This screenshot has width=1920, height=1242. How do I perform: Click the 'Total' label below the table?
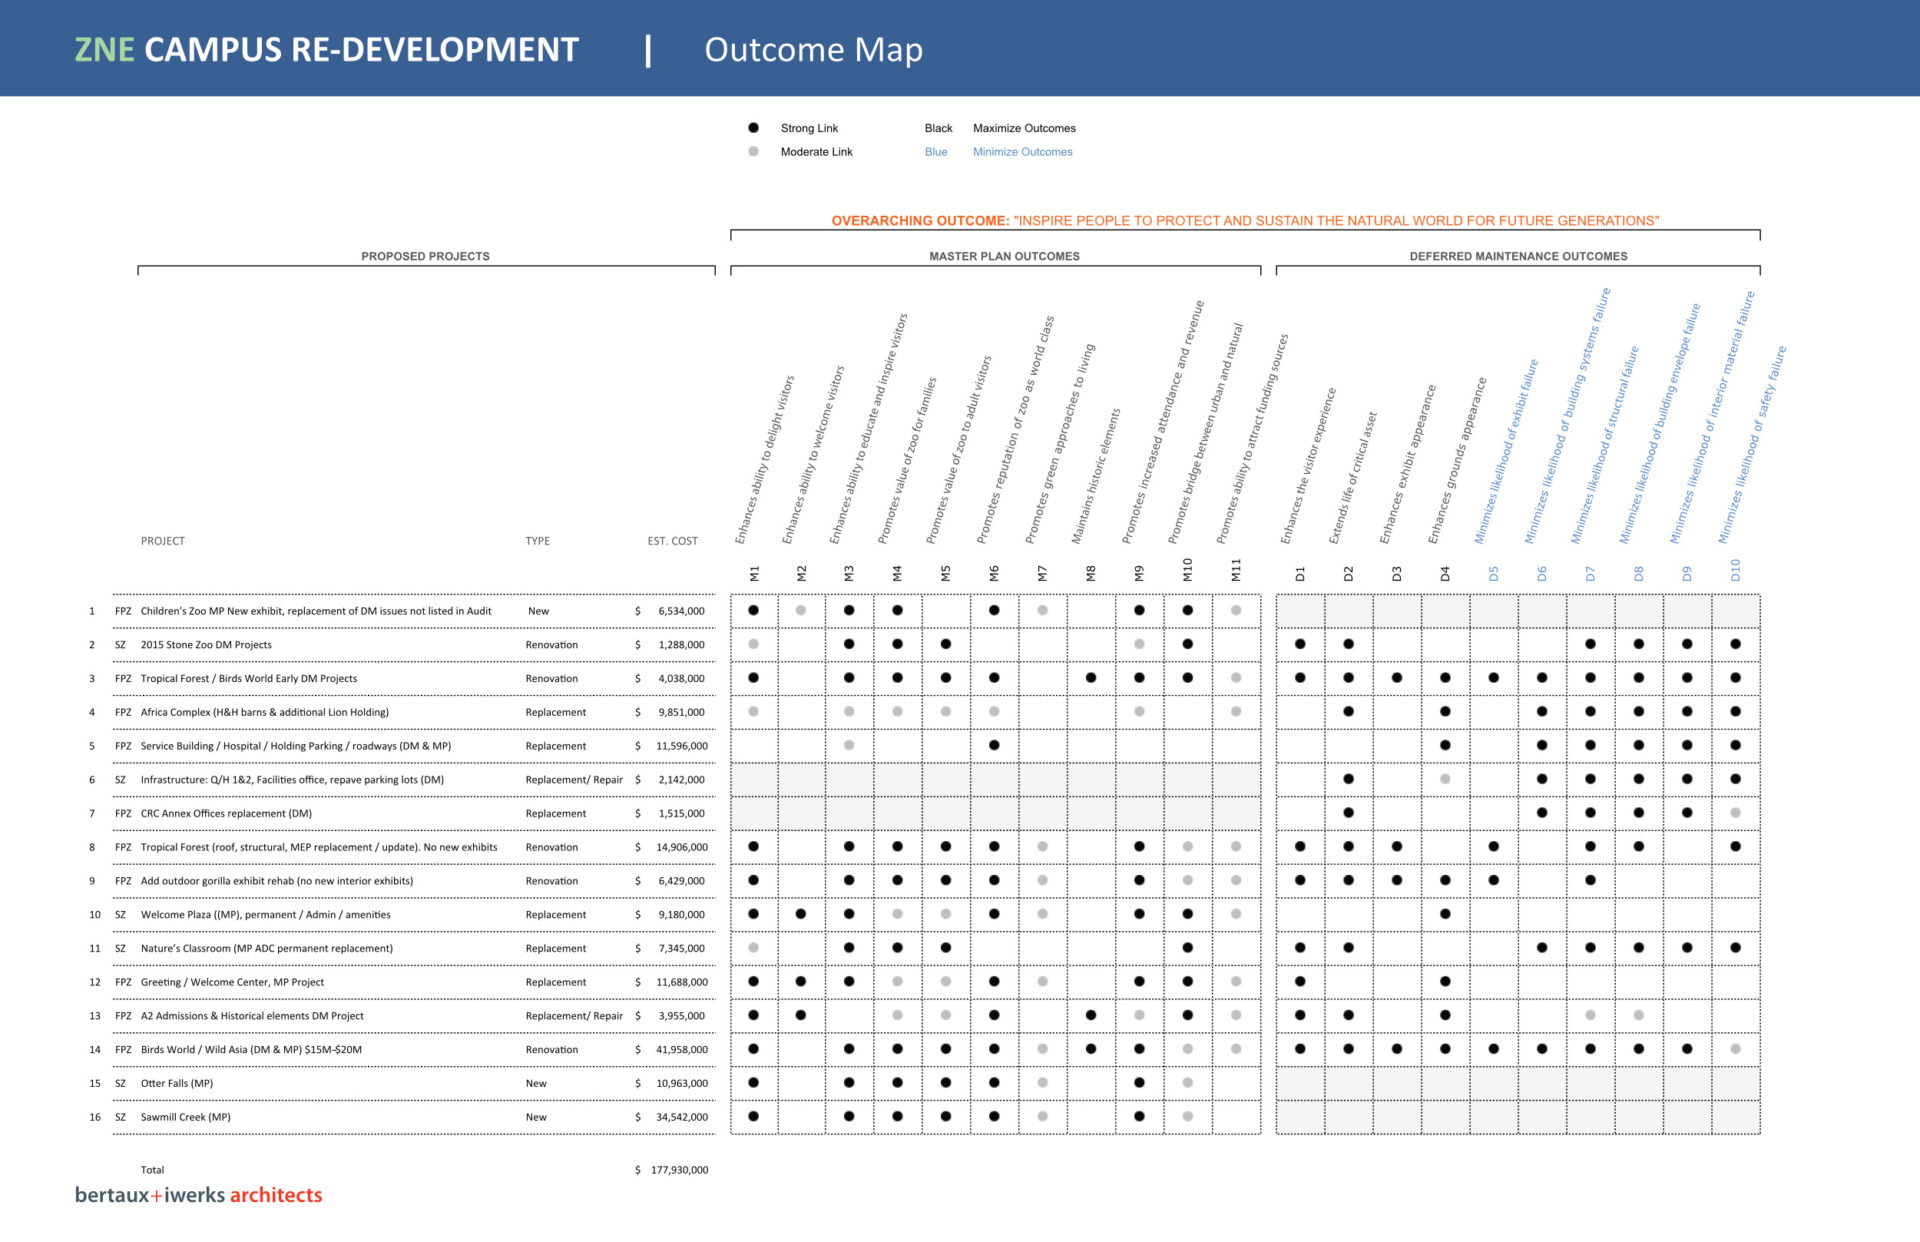(152, 1170)
